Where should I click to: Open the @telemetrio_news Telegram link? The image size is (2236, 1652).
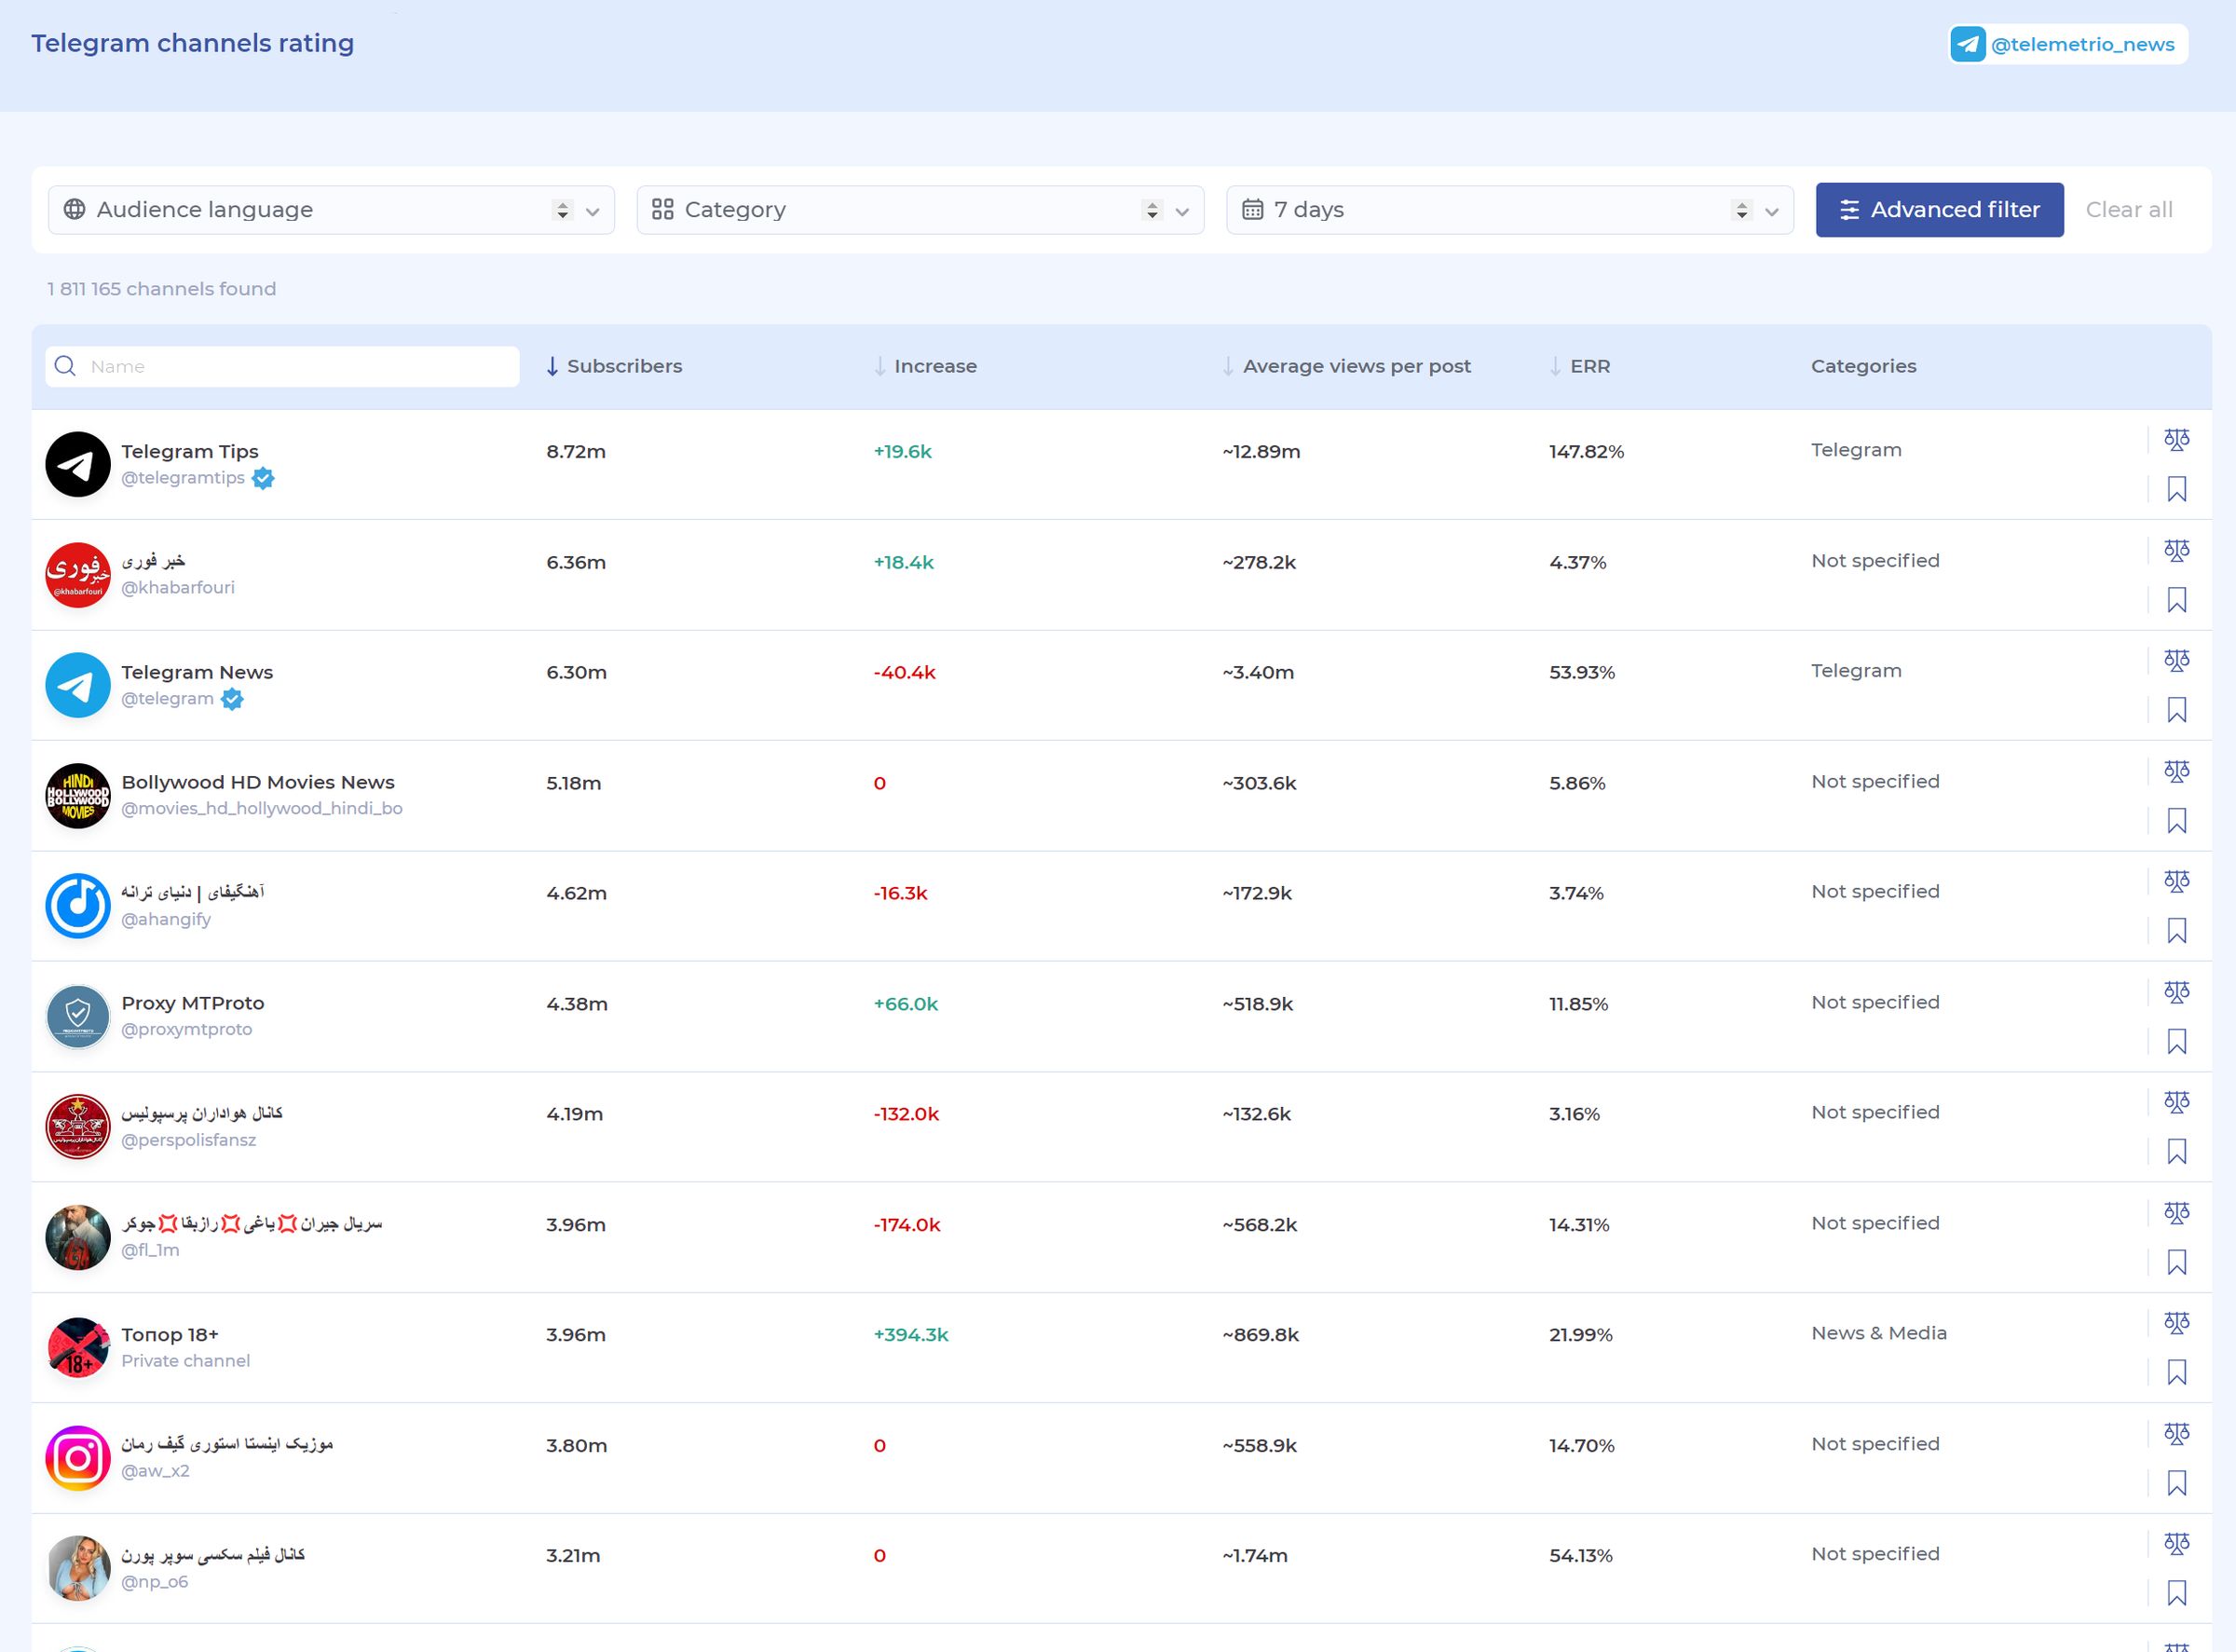pos(2067,44)
